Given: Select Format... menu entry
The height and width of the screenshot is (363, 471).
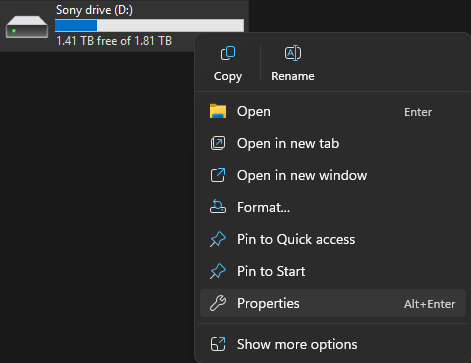Looking at the screenshot, I should [333, 207].
